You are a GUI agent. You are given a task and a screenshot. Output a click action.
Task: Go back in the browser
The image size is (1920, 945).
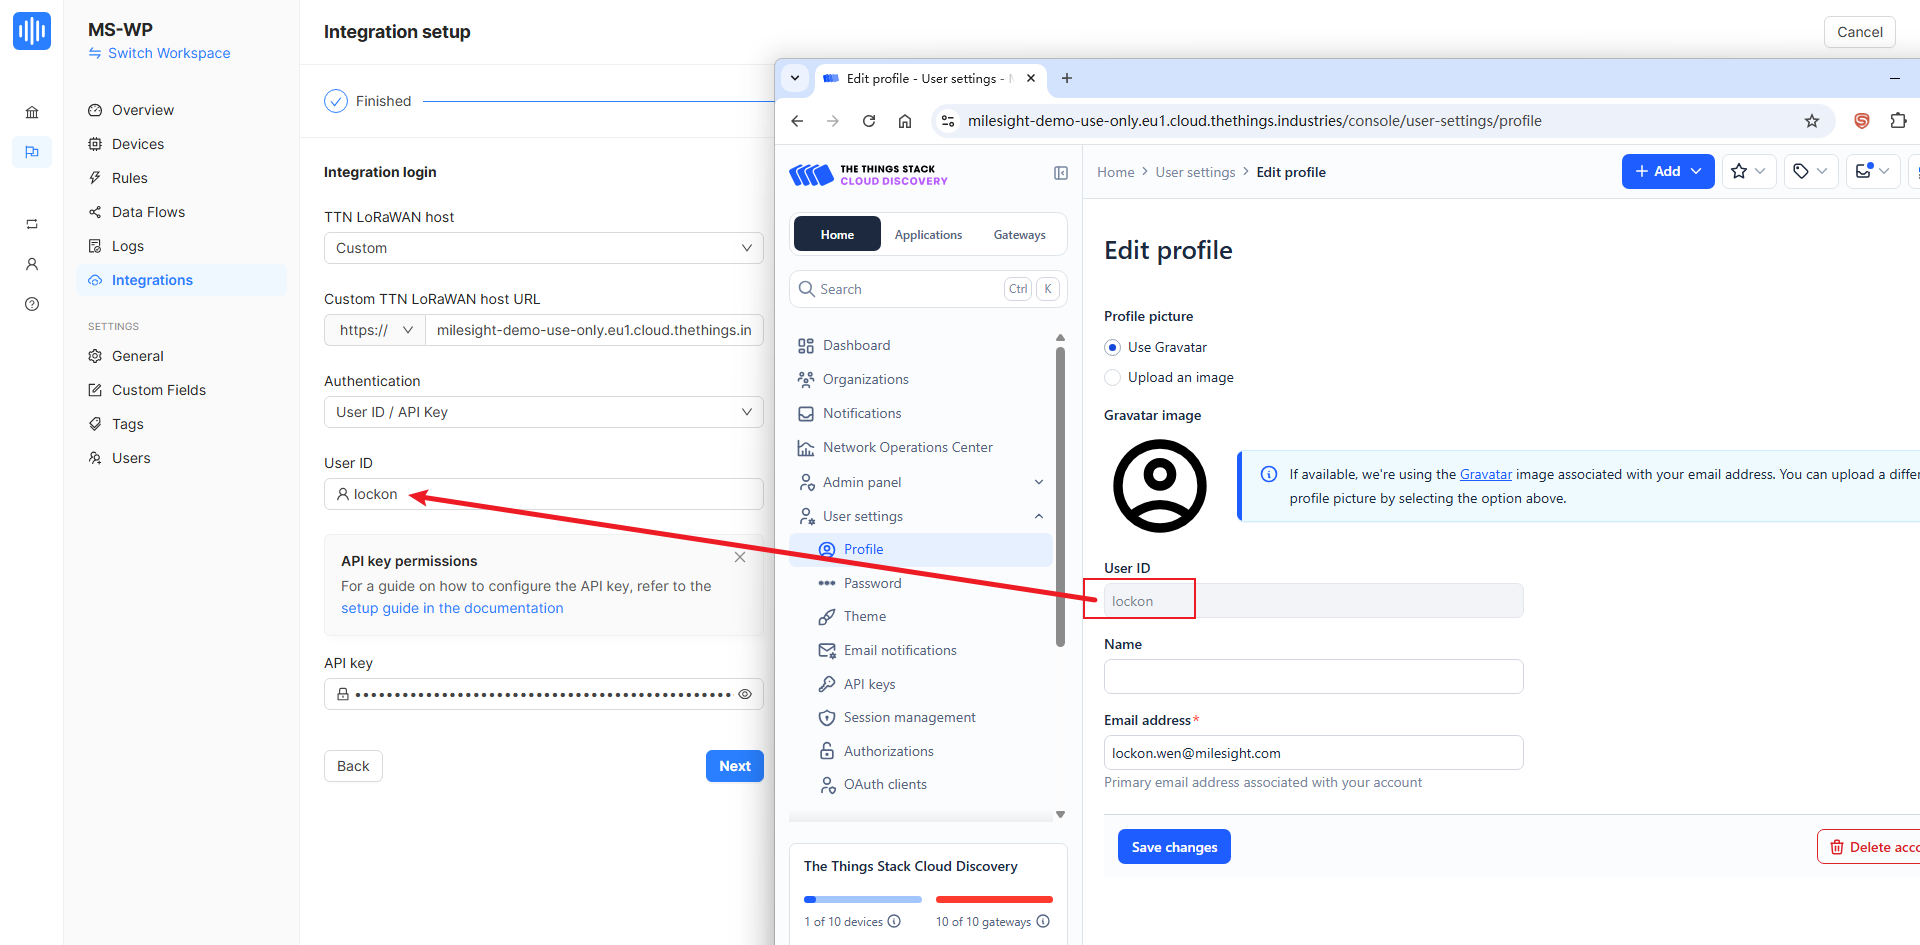point(797,121)
